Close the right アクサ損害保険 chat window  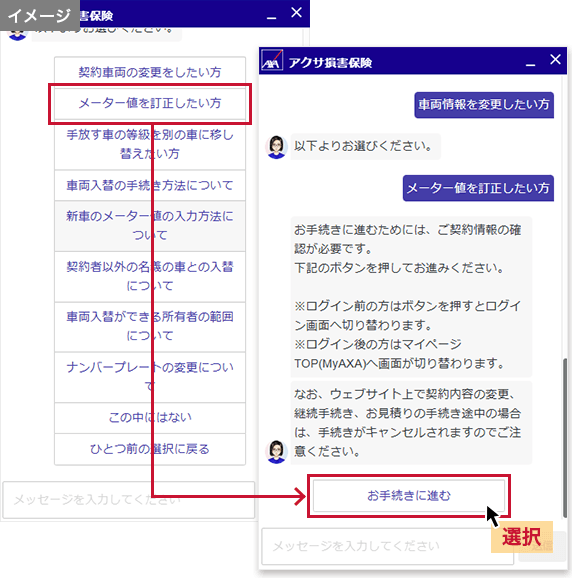tap(555, 59)
